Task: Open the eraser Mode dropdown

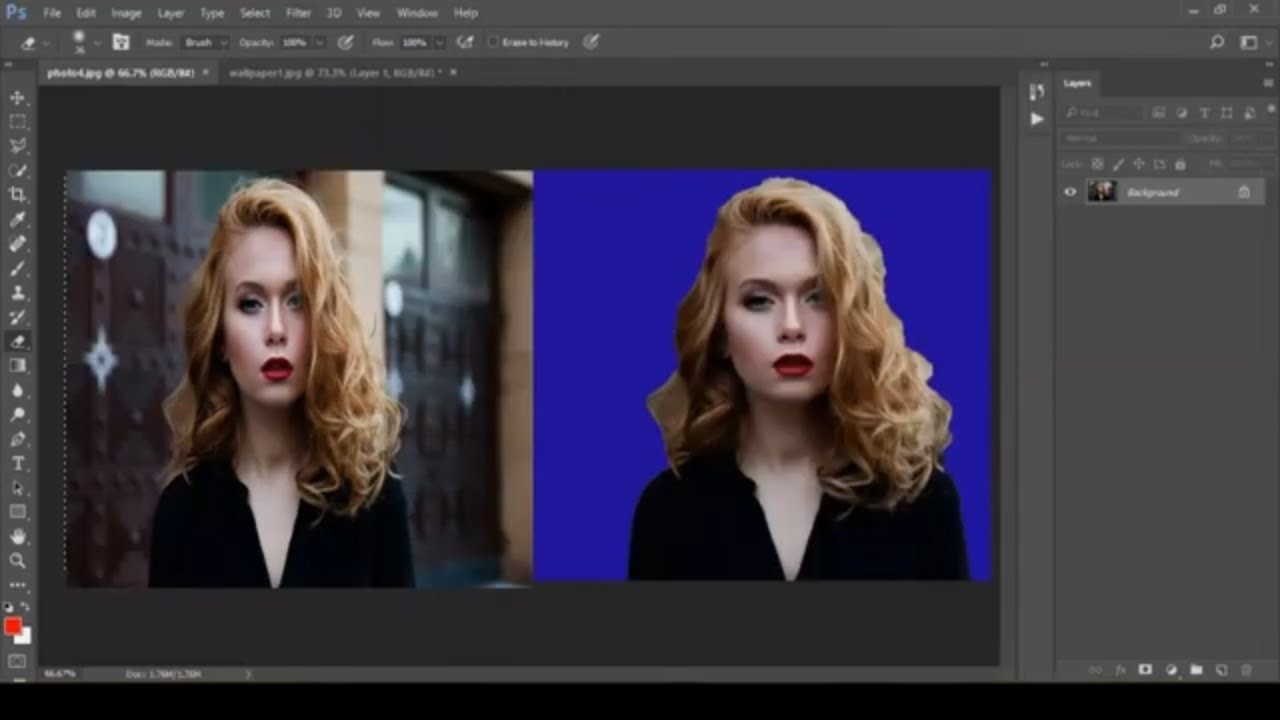Action: click(205, 42)
